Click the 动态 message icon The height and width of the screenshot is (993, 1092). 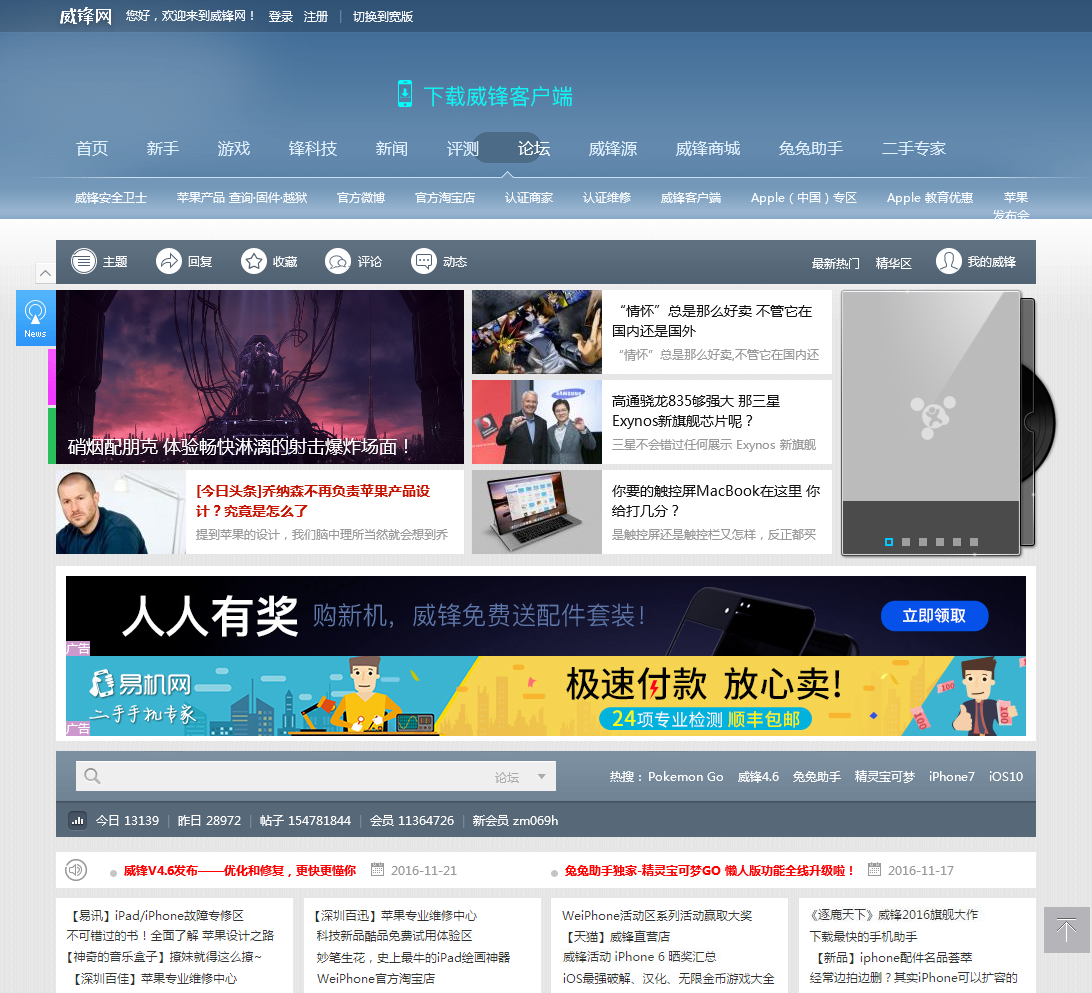[423, 262]
